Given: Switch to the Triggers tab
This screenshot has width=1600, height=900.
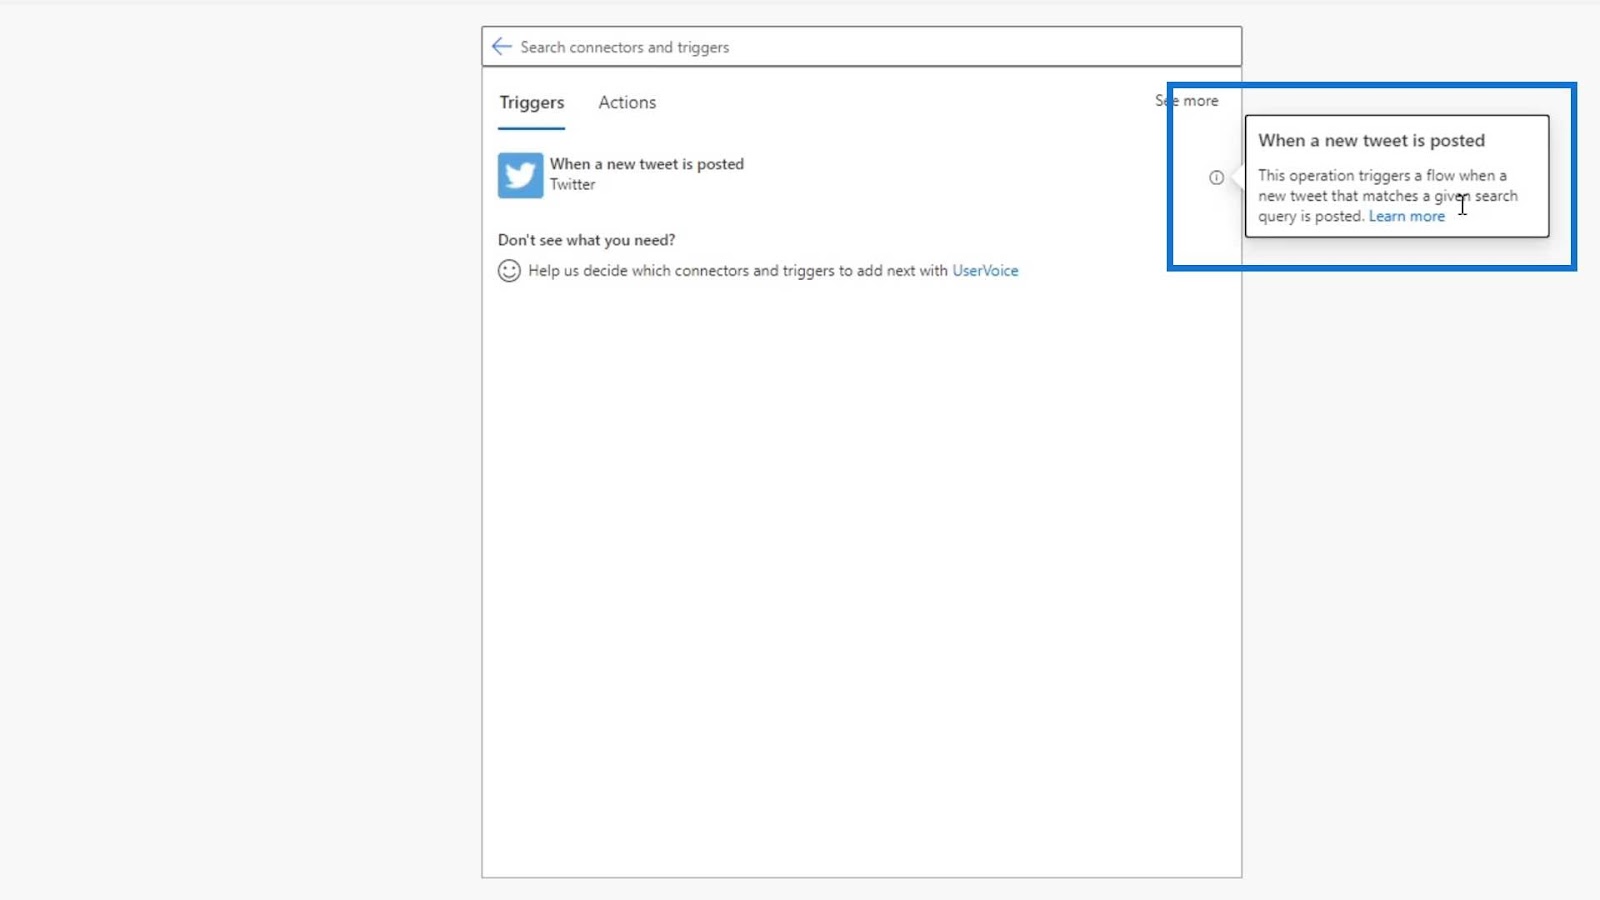Looking at the screenshot, I should (x=531, y=102).
